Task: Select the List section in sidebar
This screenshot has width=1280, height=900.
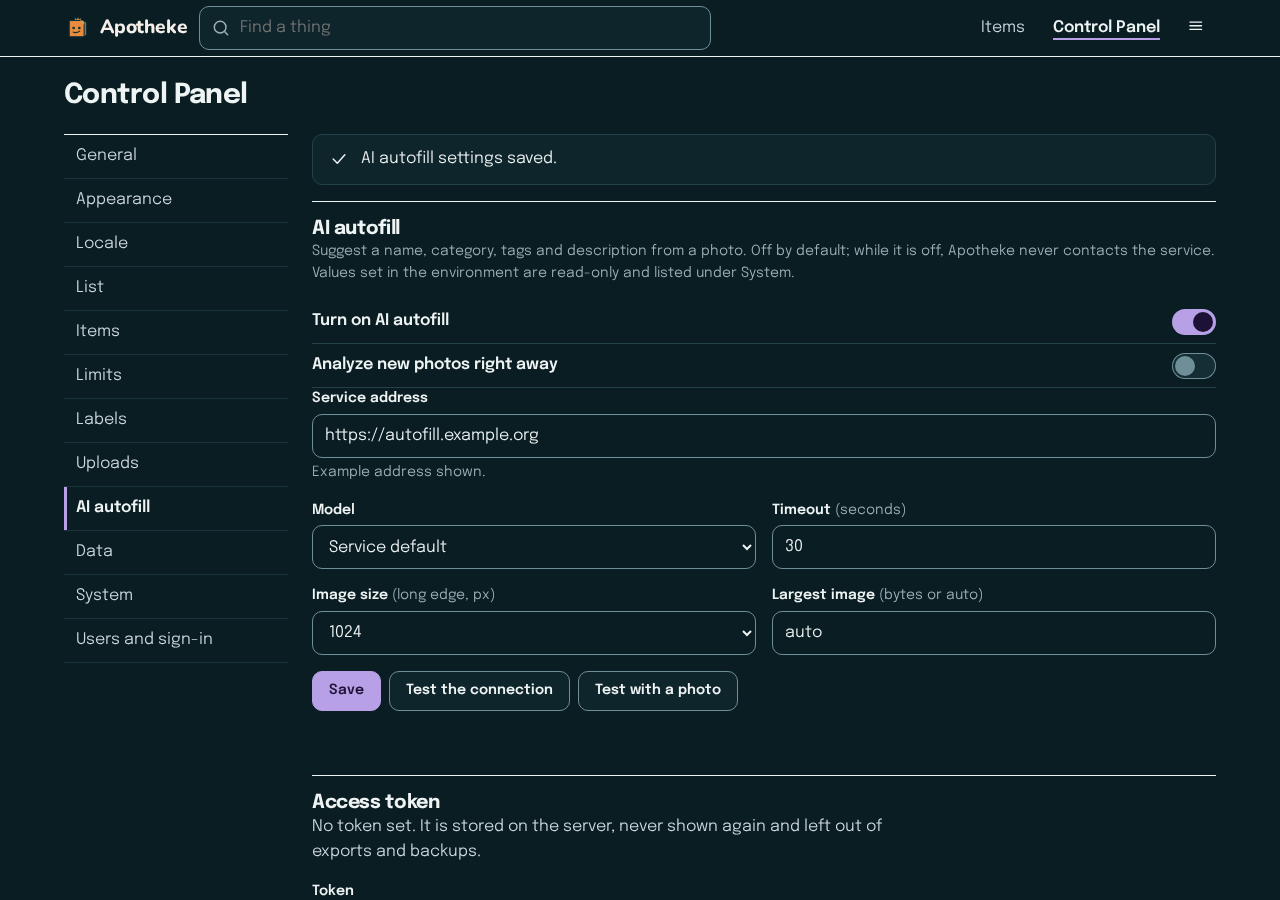Action: (176, 288)
